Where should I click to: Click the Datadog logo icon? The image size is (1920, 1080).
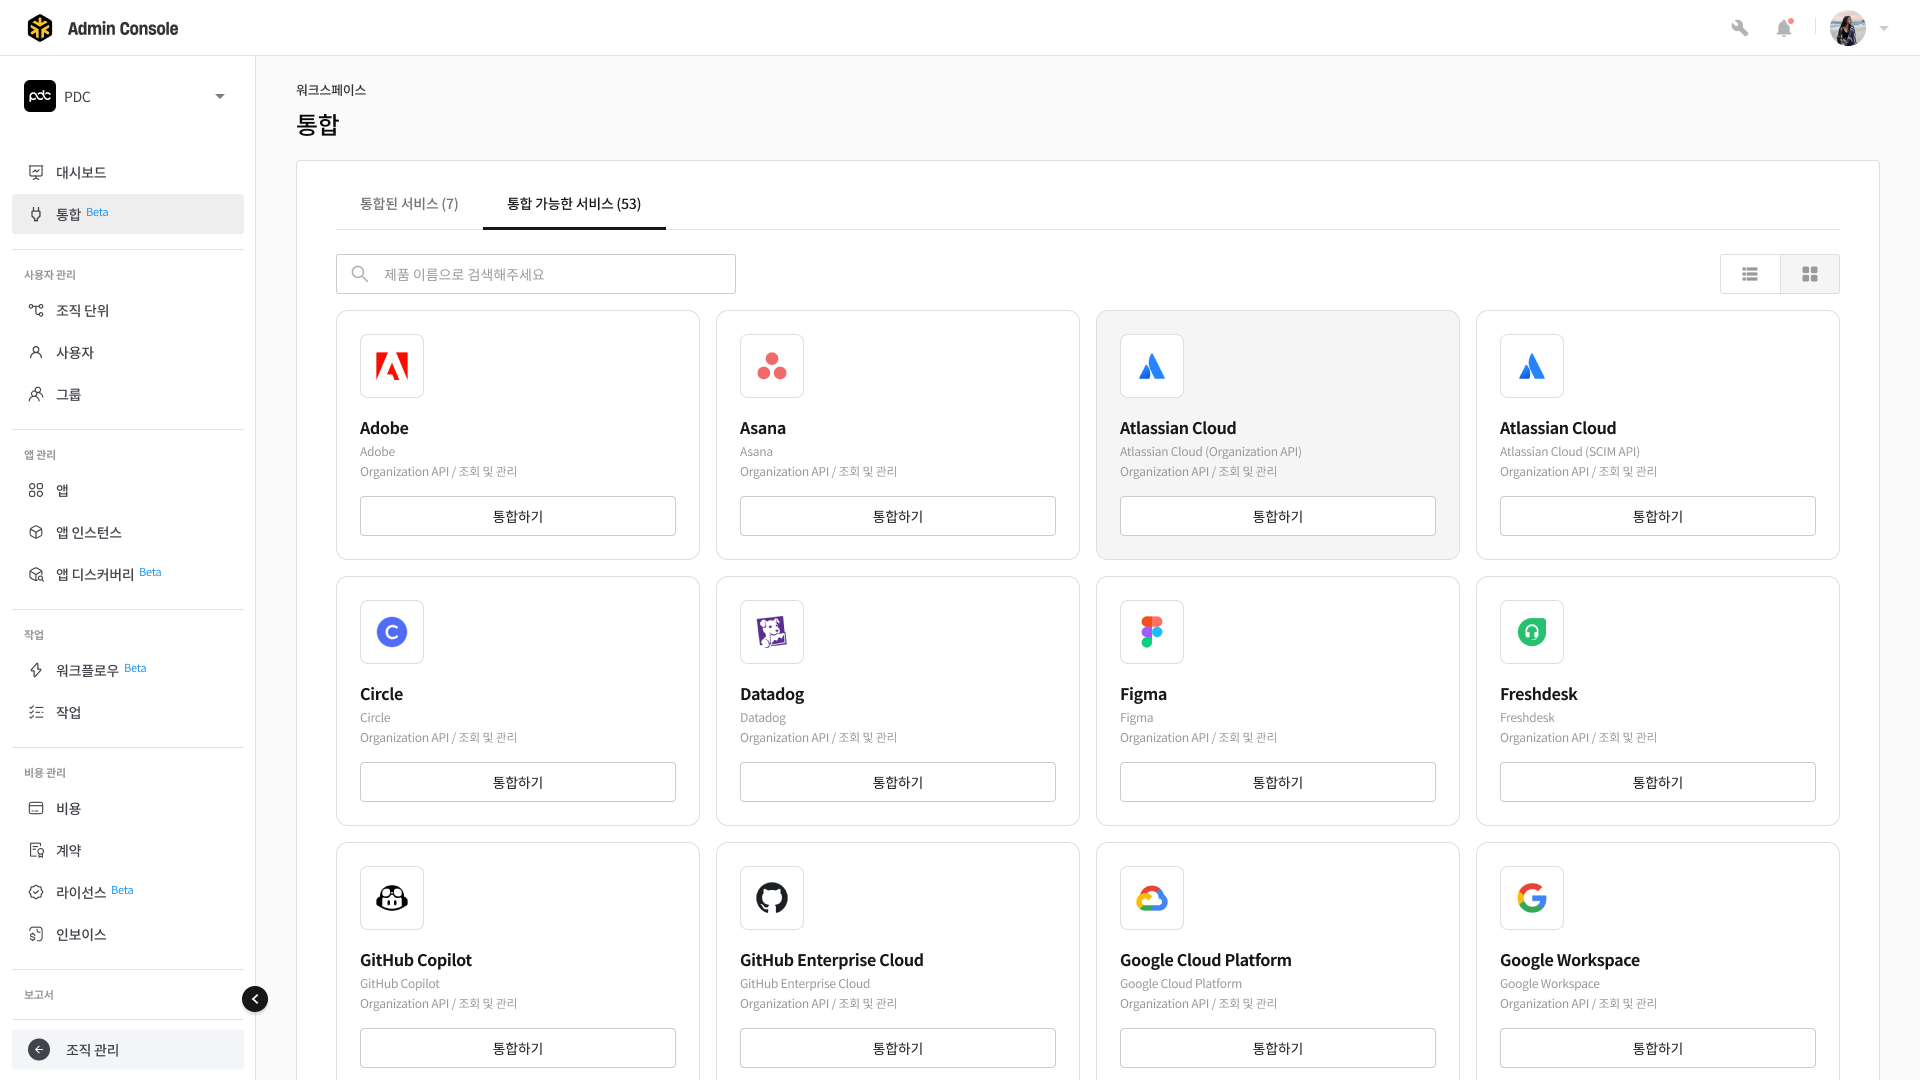click(772, 632)
